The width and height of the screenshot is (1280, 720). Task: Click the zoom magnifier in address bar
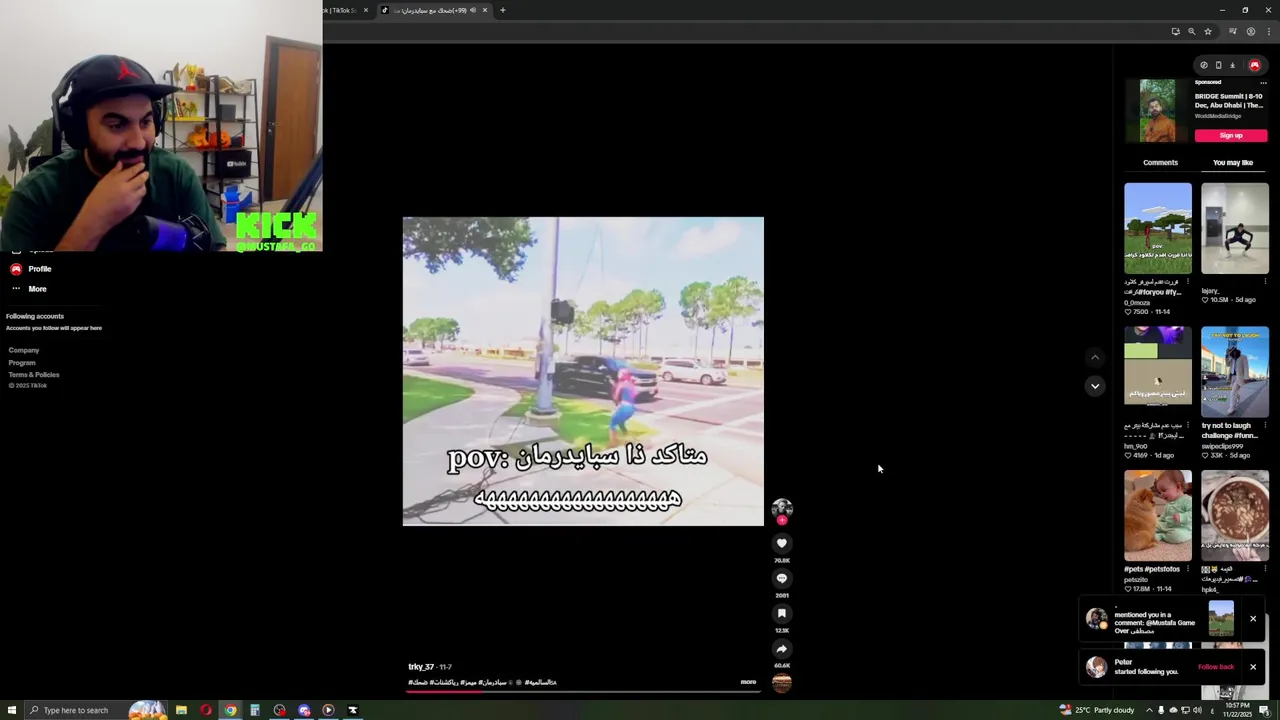click(1191, 32)
